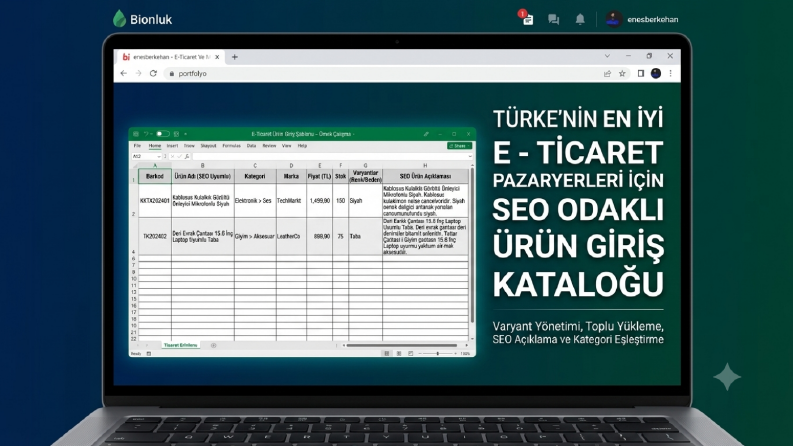Viewport: 793px width, 446px height.
Task: Open the browser three-dot menu
Action: point(671,73)
